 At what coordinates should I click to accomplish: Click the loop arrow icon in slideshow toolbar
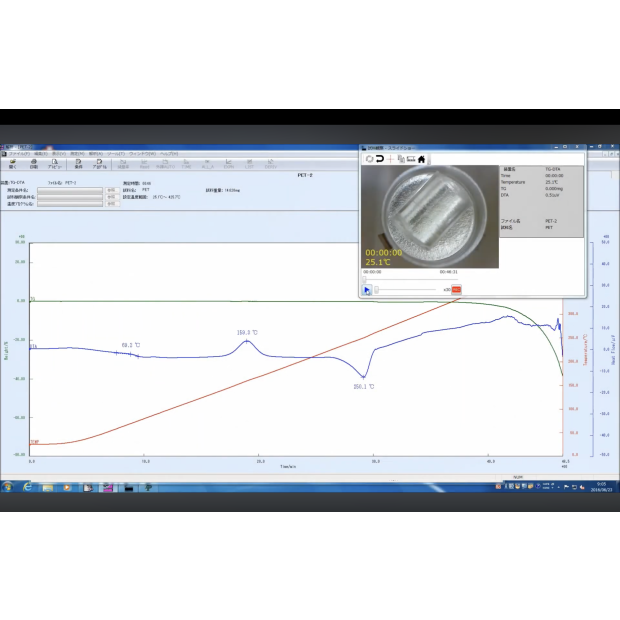(x=379, y=158)
